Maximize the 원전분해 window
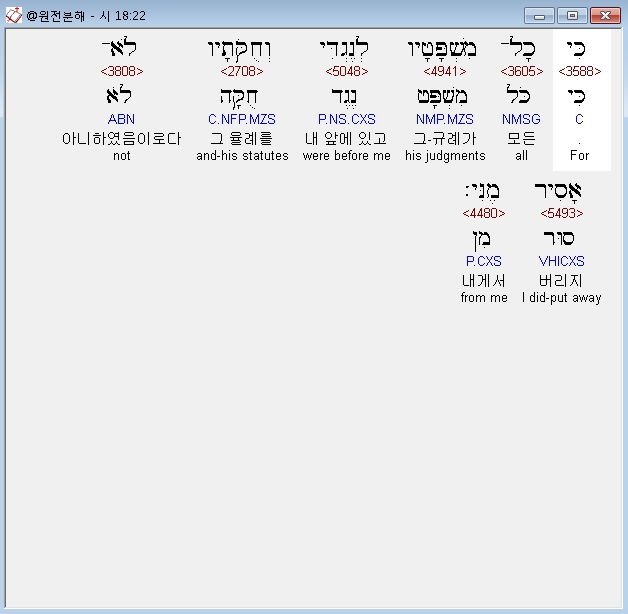The height and width of the screenshot is (614, 628). click(572, 16)
